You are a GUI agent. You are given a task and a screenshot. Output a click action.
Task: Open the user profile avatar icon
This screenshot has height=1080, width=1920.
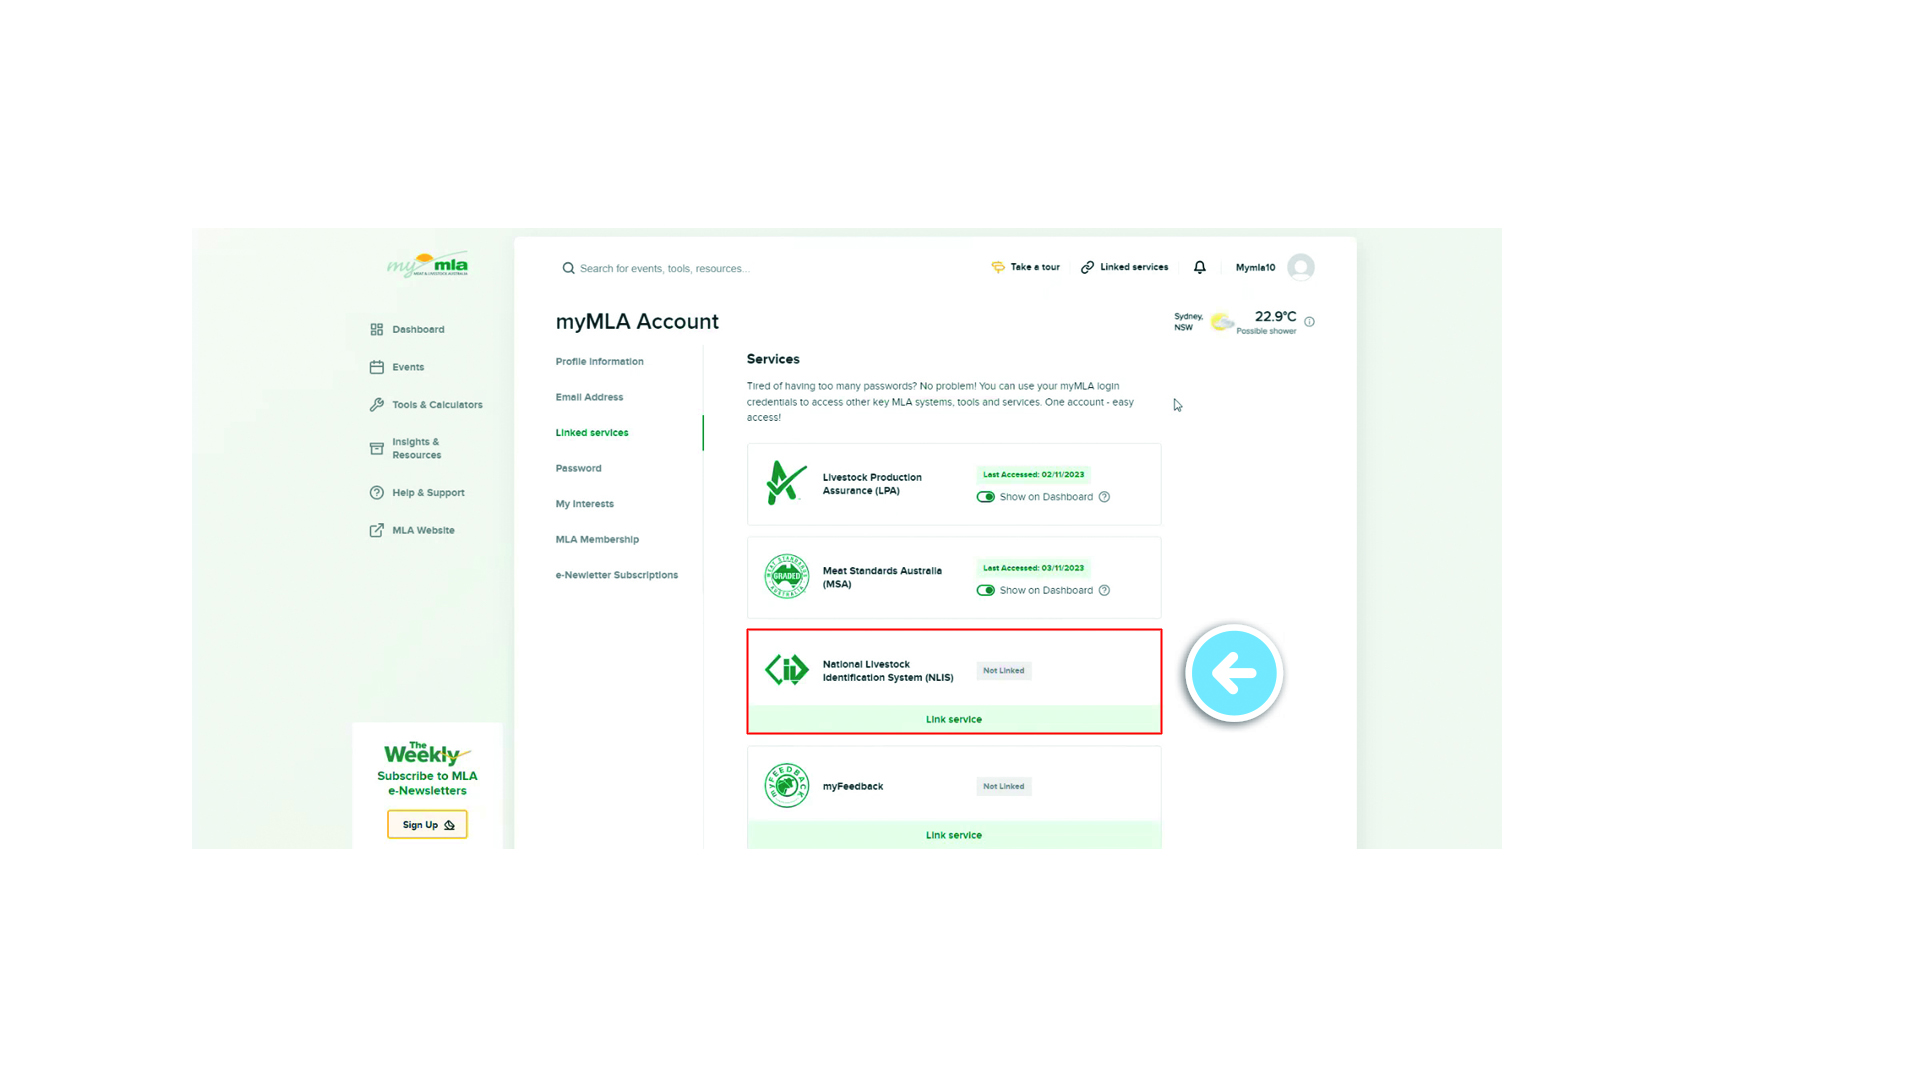1301,267
